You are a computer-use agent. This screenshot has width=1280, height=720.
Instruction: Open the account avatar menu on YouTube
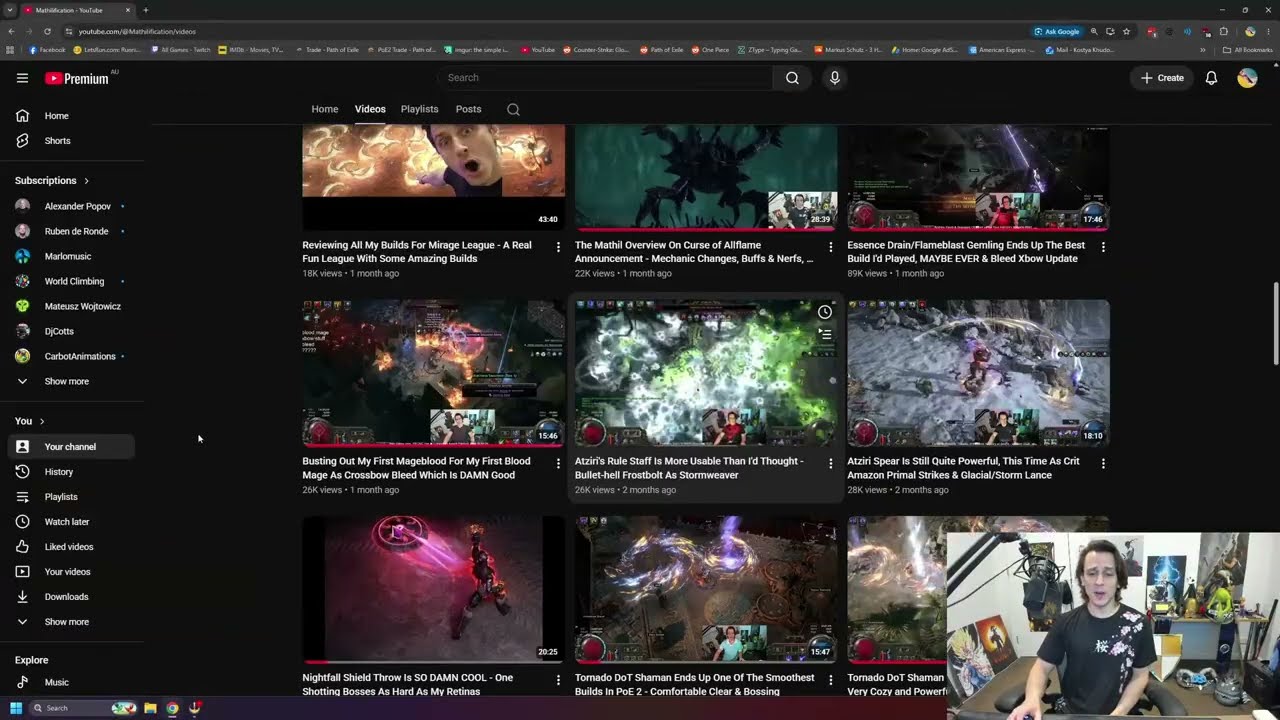coord(1247,78)
